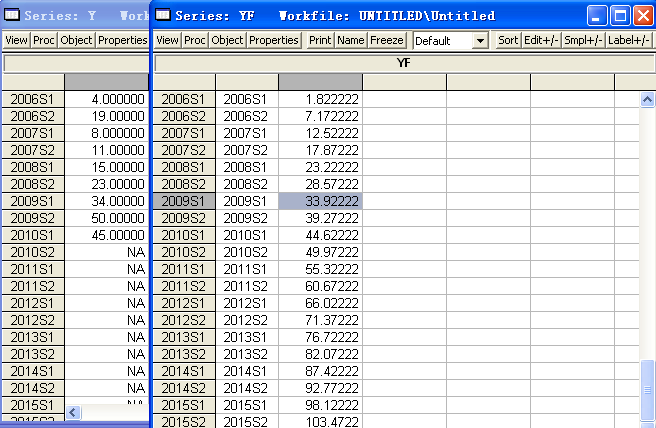Select Y value 23.00000
The height and width of the screenshot is (428, 656).
tap(107, 184)
